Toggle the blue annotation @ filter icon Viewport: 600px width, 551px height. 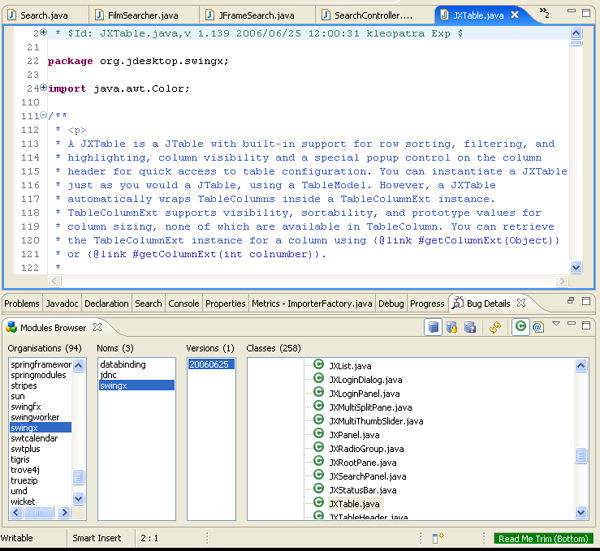click(537, 327)
